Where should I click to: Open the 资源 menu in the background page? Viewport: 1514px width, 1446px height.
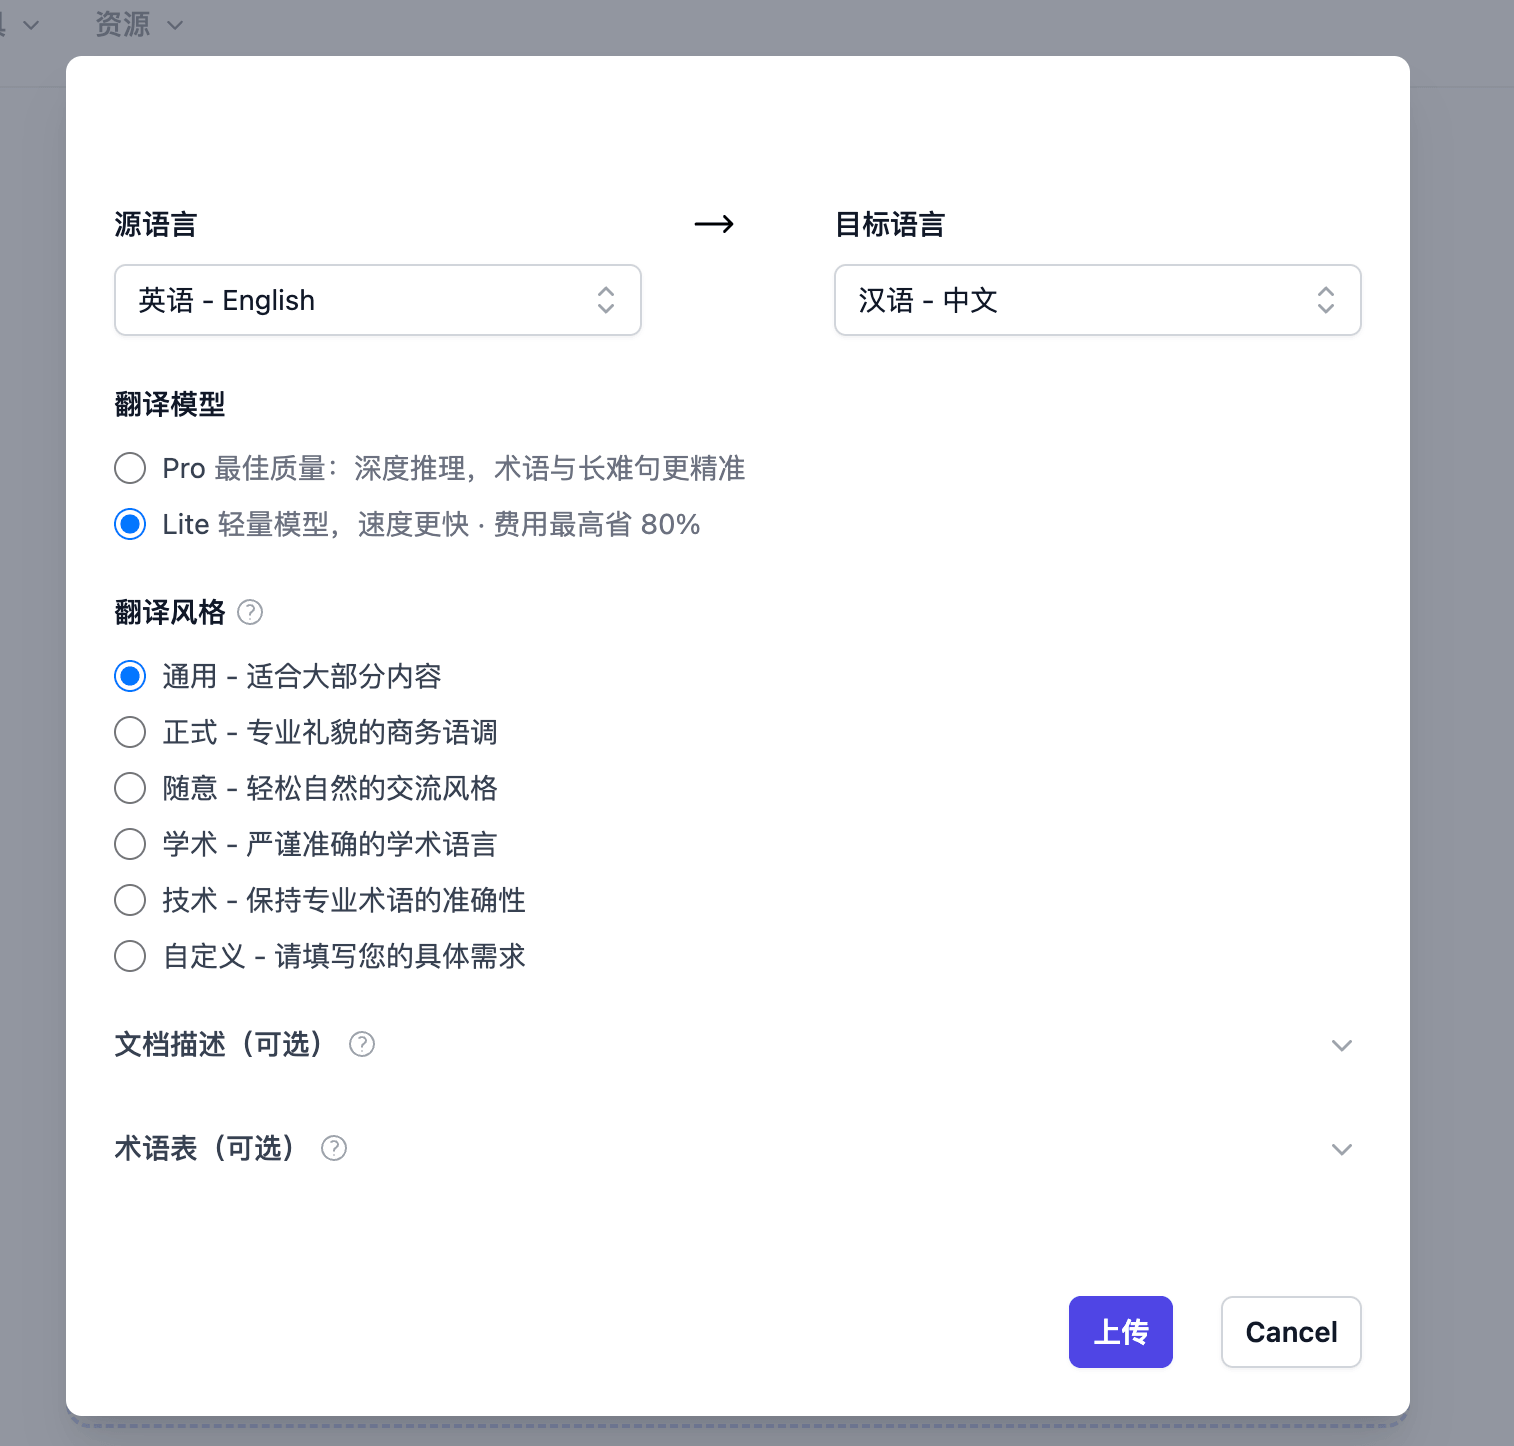click(139, 24)
